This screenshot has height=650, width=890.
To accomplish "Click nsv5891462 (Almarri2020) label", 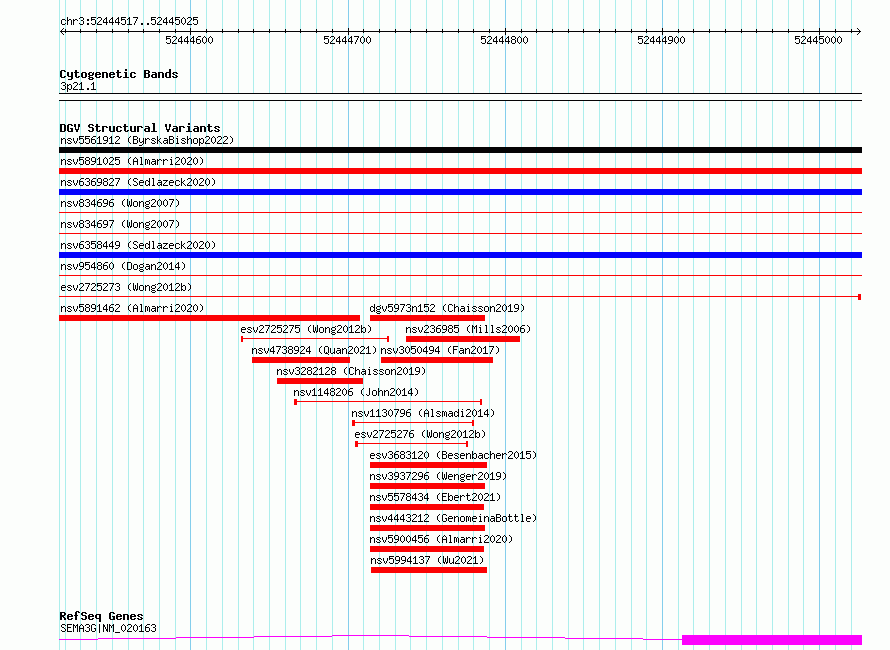I will [x=132, y=308].
